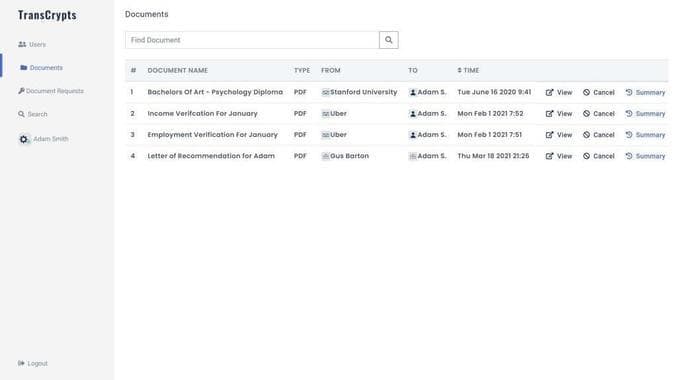
Task: Click Gus Barton sender icon
Action: coord(325,156)
